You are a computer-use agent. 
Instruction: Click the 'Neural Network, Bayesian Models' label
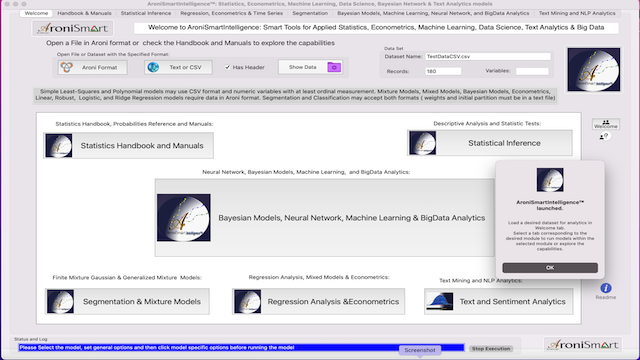[306, 172]
